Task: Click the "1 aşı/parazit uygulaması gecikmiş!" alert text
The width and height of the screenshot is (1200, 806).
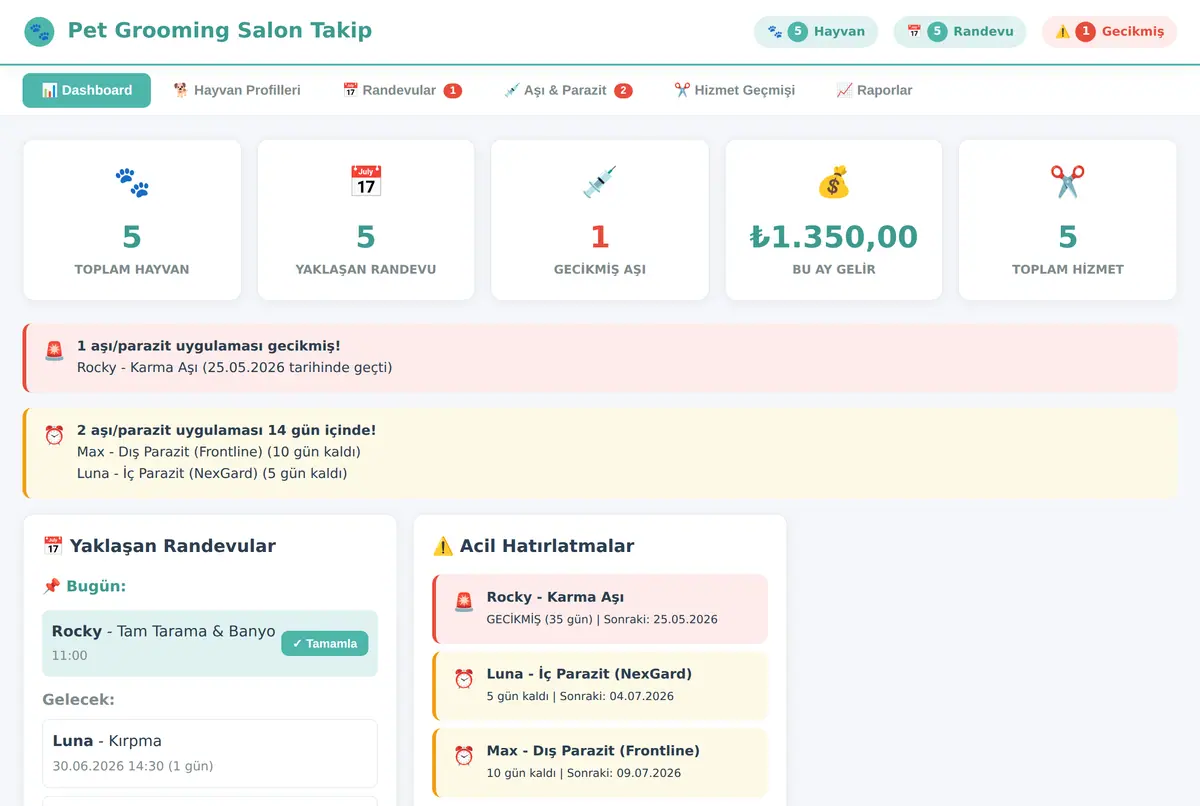Action: tap(209, 346)
